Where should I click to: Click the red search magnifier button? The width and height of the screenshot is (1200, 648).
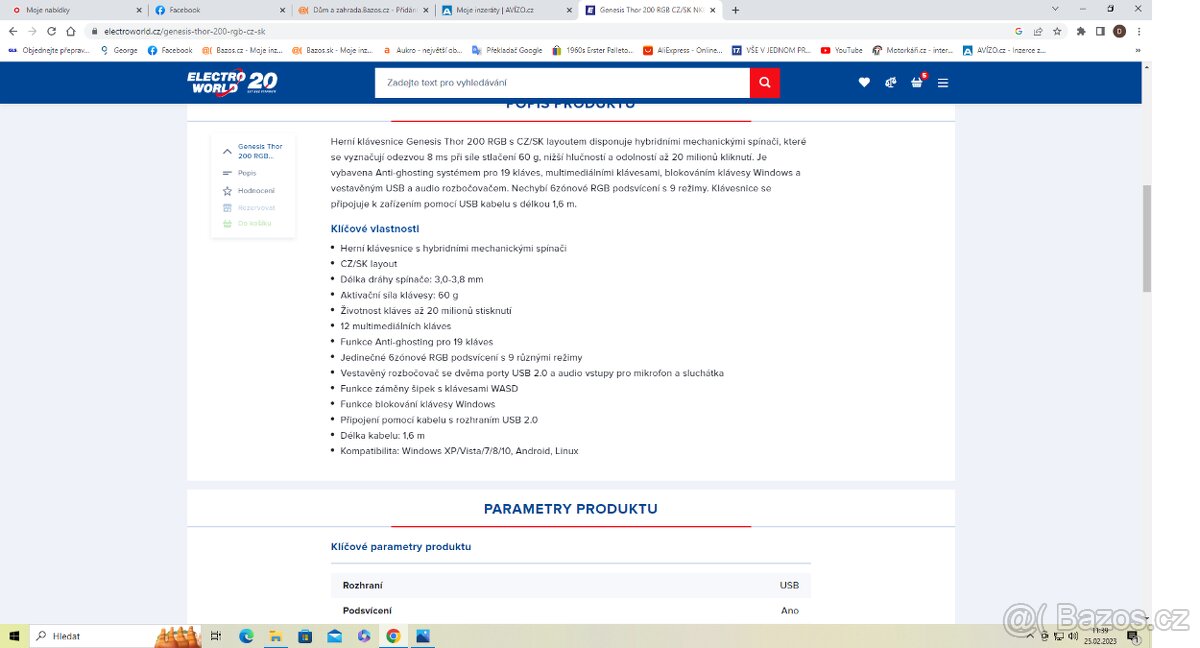click(764, 82)
